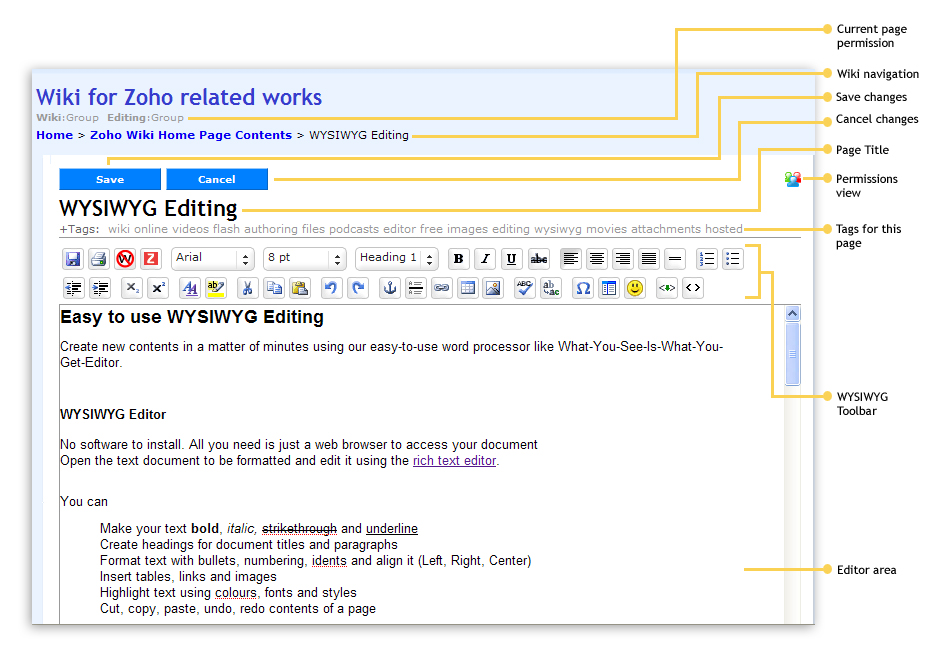Click the "wysiwyg" tag
Screen dimensions: 950x656
pos(557,229)
